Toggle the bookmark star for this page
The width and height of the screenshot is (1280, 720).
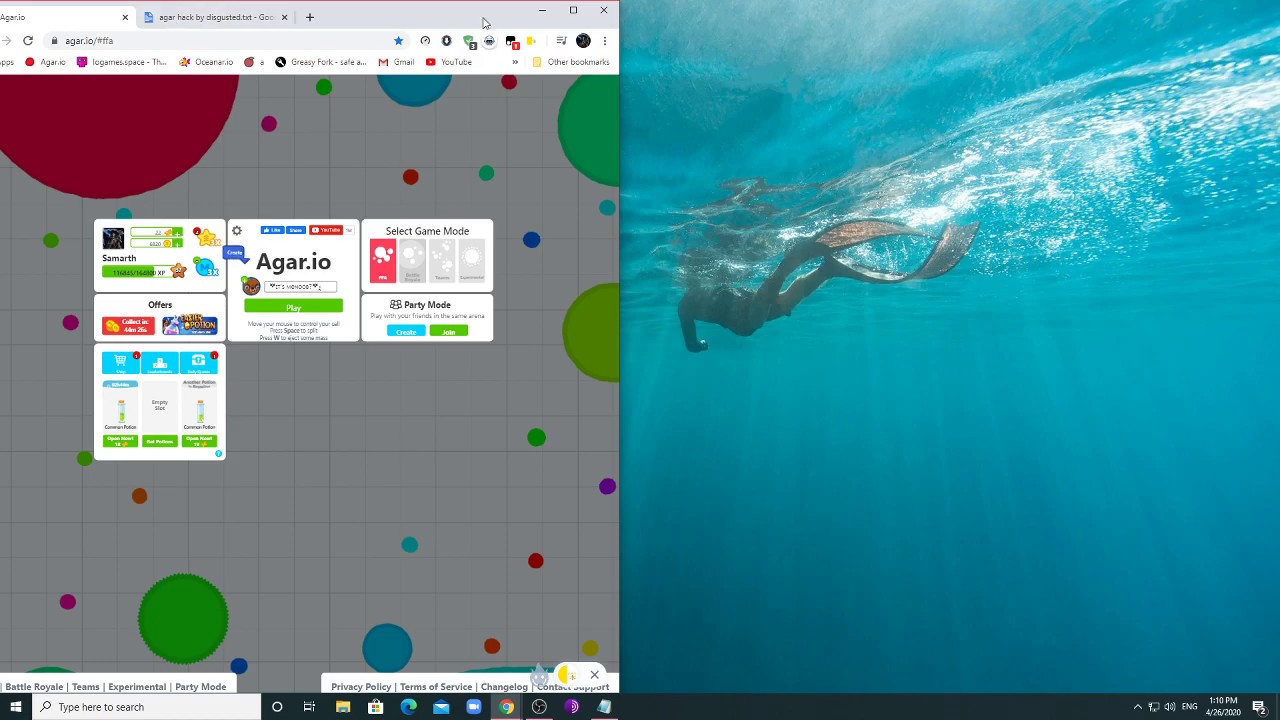tap(398, 41)
